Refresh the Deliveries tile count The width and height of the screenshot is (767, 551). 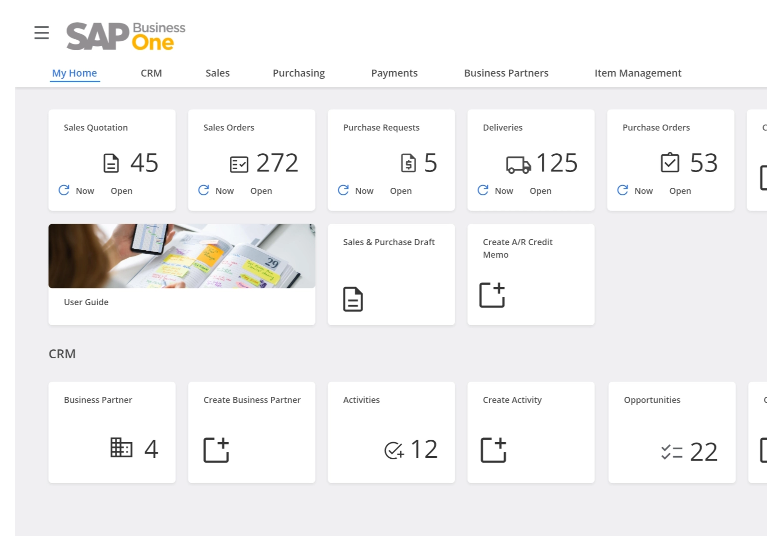point(483,190)
